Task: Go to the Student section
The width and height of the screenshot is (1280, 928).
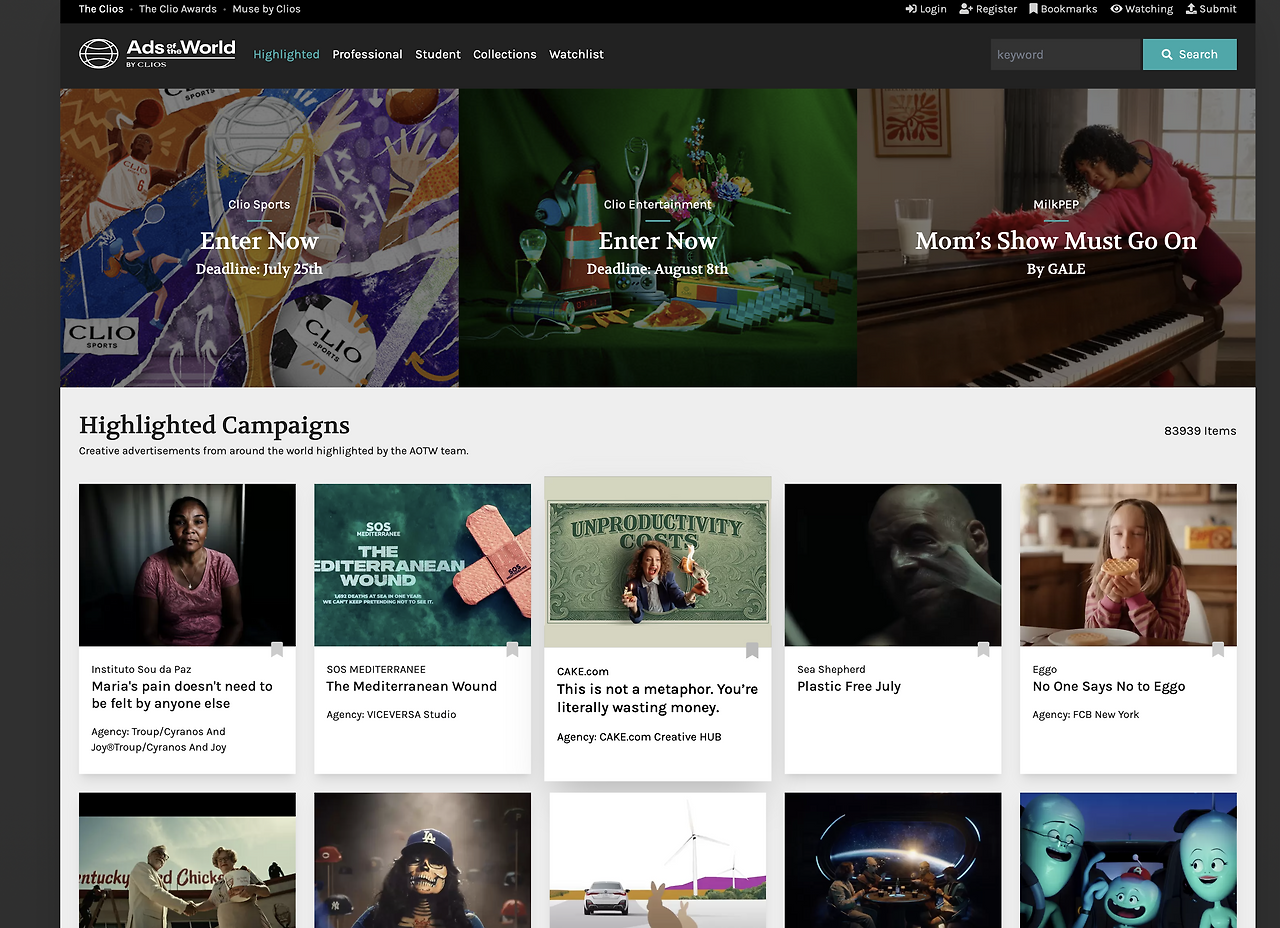Action: coord(438,54)
